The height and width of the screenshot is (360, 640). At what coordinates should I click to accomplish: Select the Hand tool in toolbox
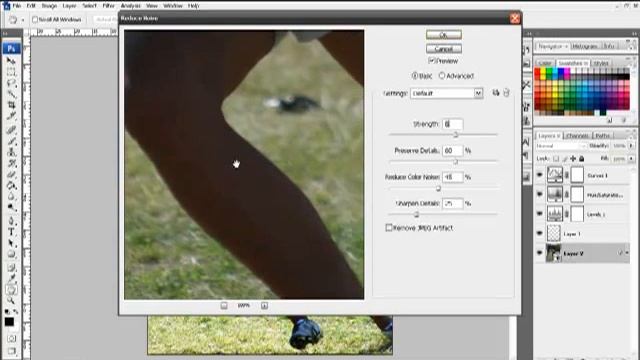pyautogui.click(x=11, y=290)
